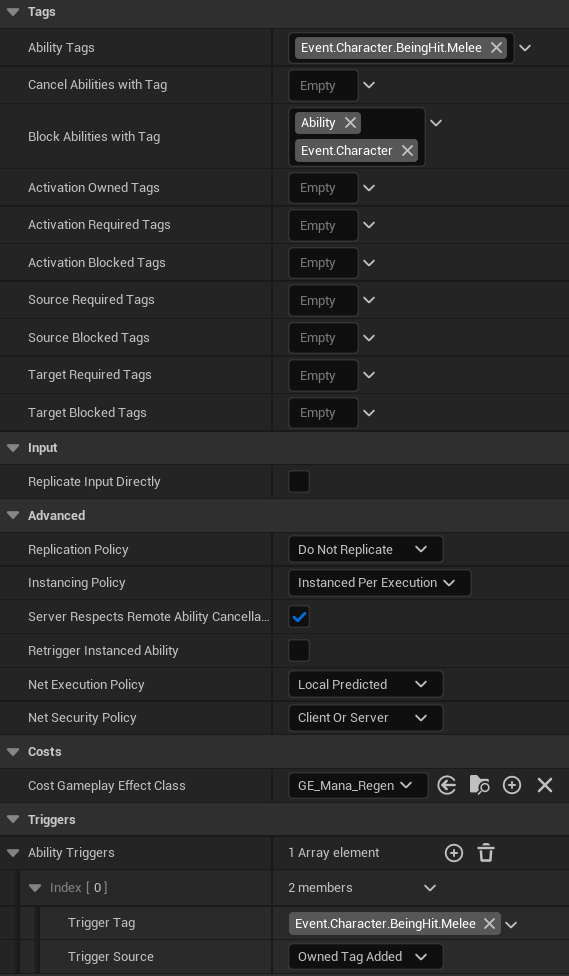Delete all Ability Triggers array elements
The image size is (569, 976).
coord(486,853)
